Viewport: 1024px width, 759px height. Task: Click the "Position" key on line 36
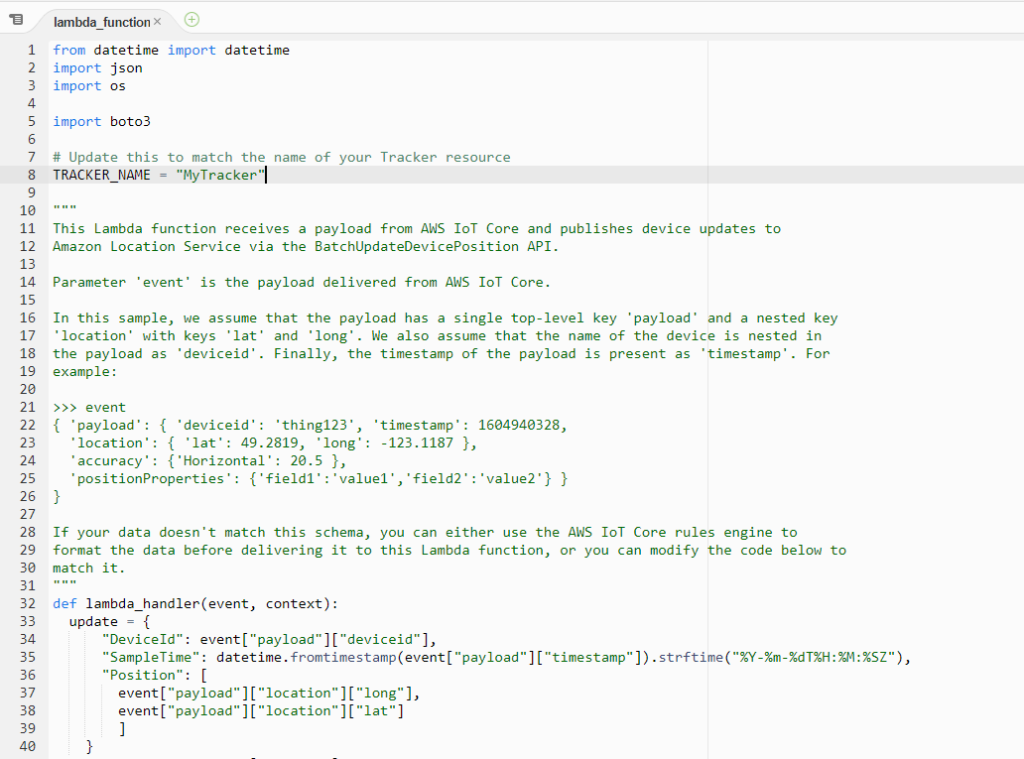(142, 675)
